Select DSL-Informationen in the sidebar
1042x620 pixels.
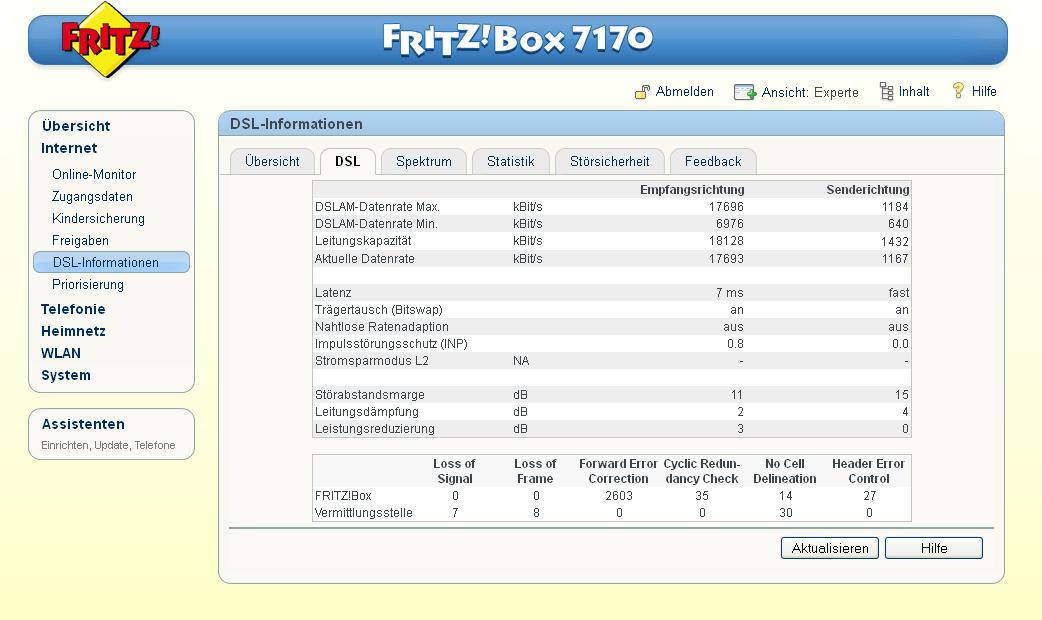coord(111,262)
